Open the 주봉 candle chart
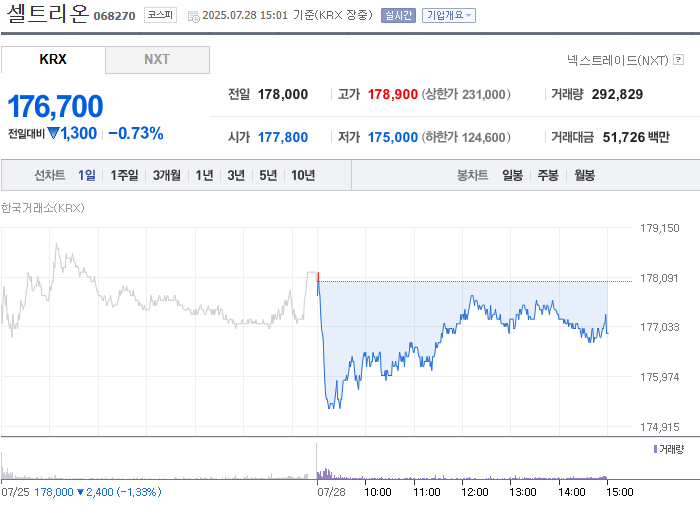 [548, 175]
